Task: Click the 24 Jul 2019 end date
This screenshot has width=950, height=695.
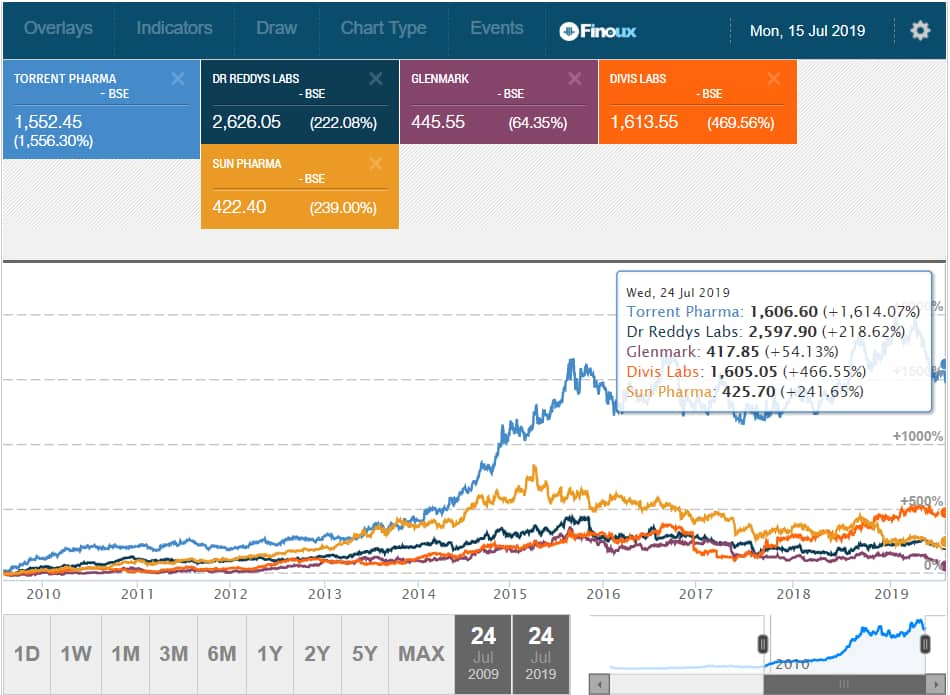Action: pyautogui.click(x=541, y=653)
